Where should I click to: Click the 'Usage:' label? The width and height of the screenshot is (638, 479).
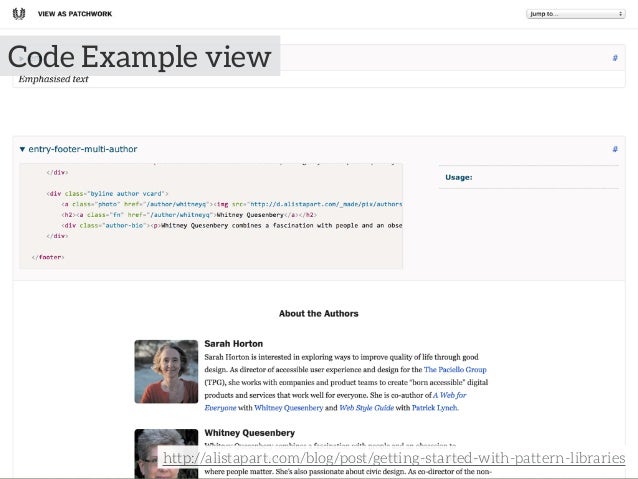click(x=459, y=177)
